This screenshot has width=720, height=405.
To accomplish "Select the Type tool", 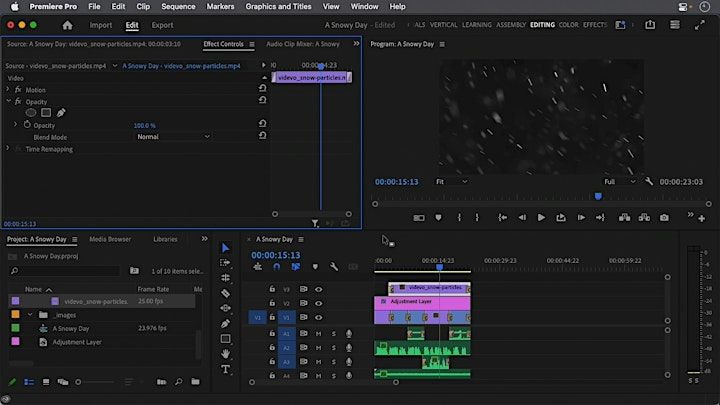I will [x=225, y=369].
